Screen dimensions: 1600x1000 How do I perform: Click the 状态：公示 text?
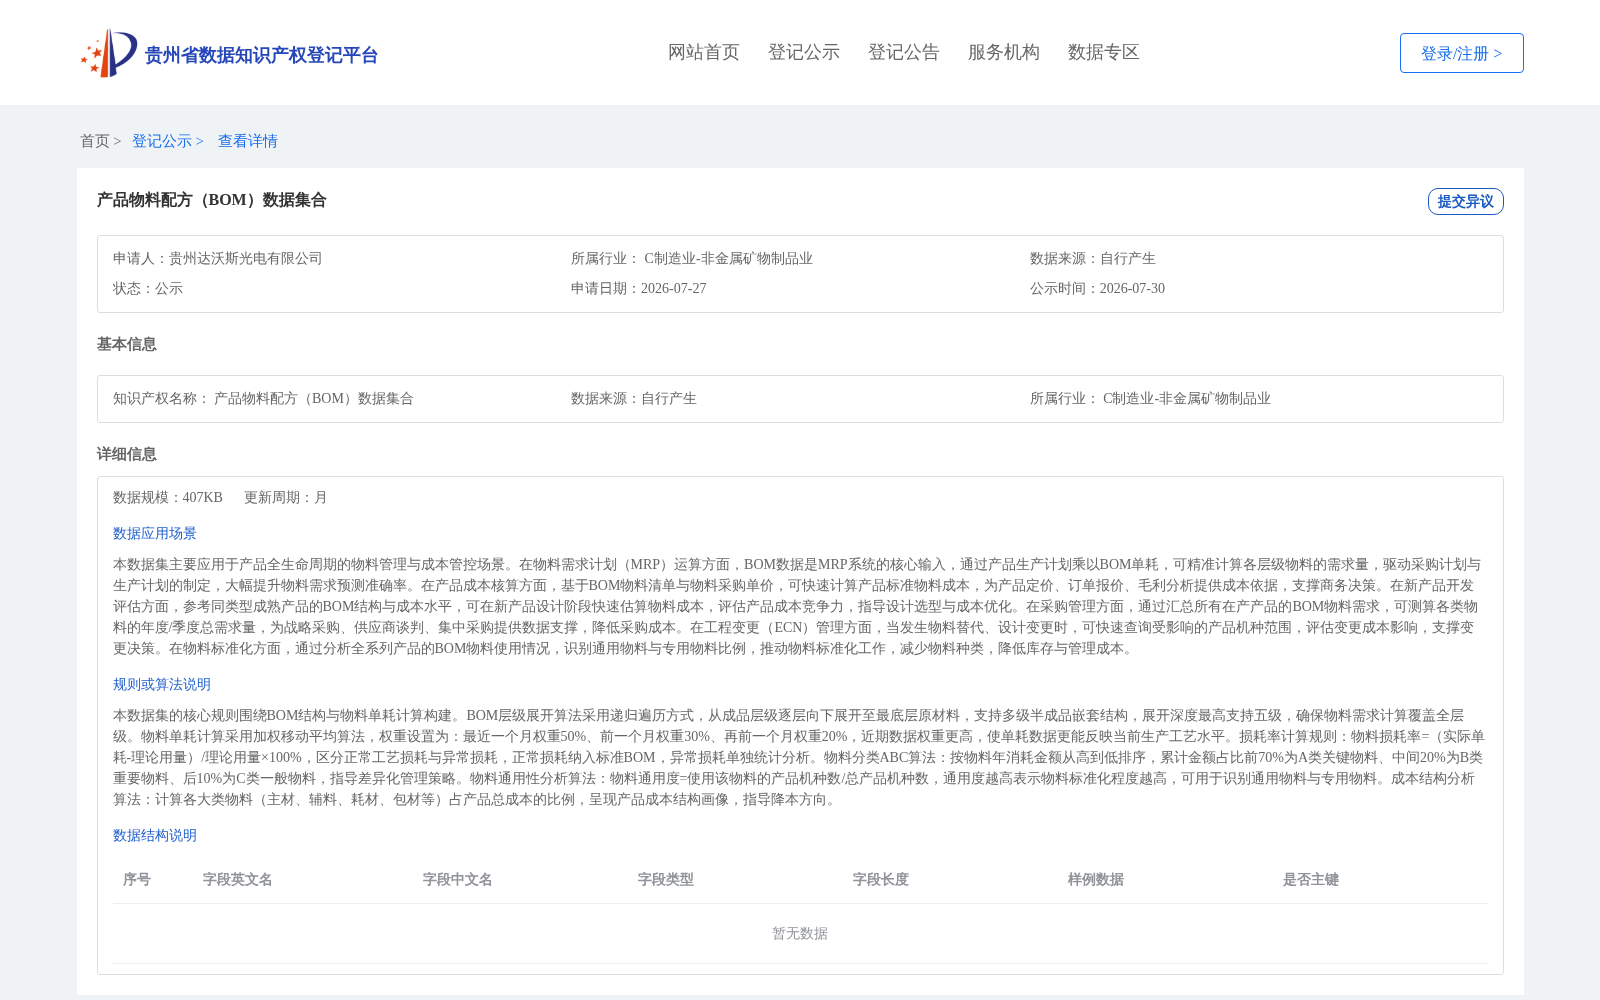click(148, 288)
